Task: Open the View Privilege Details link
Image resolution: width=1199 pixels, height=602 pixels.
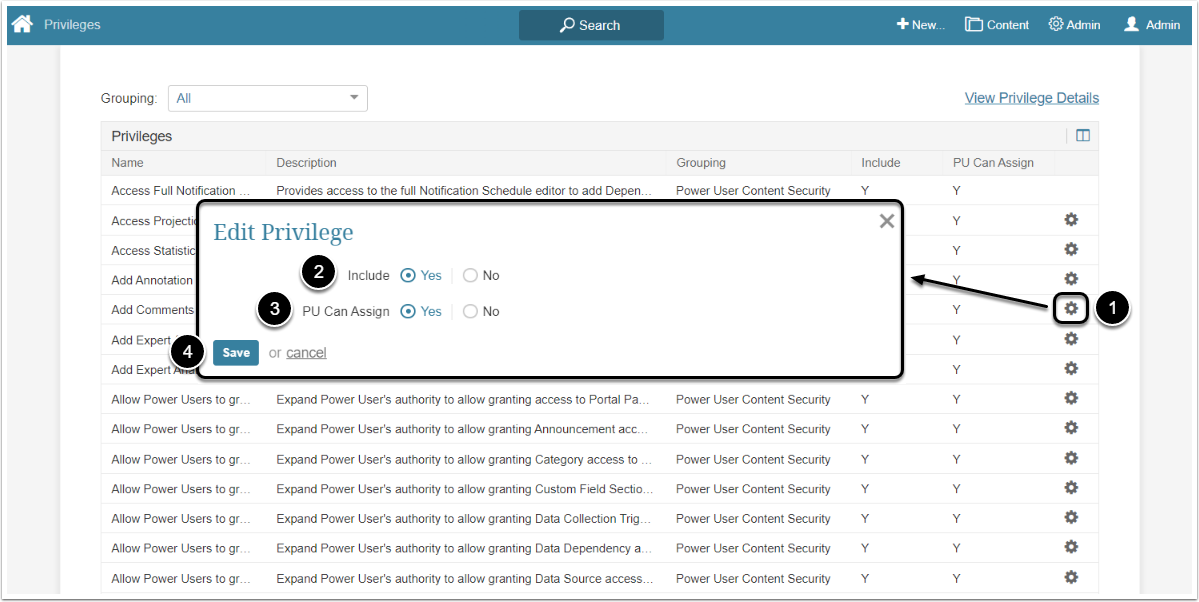Action: click(x=1031, y=98)
